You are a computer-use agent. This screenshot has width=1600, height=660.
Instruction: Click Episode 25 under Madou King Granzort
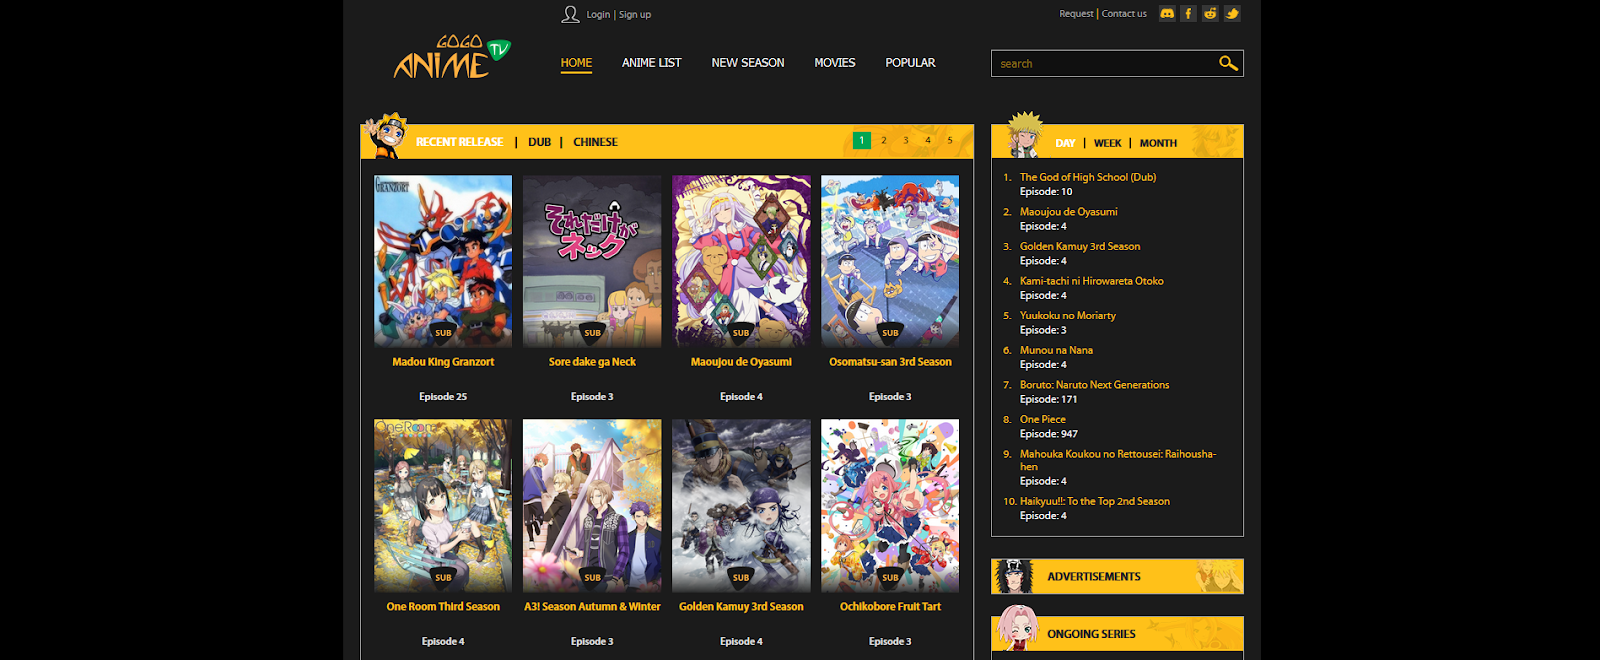[x=443, y=397]
